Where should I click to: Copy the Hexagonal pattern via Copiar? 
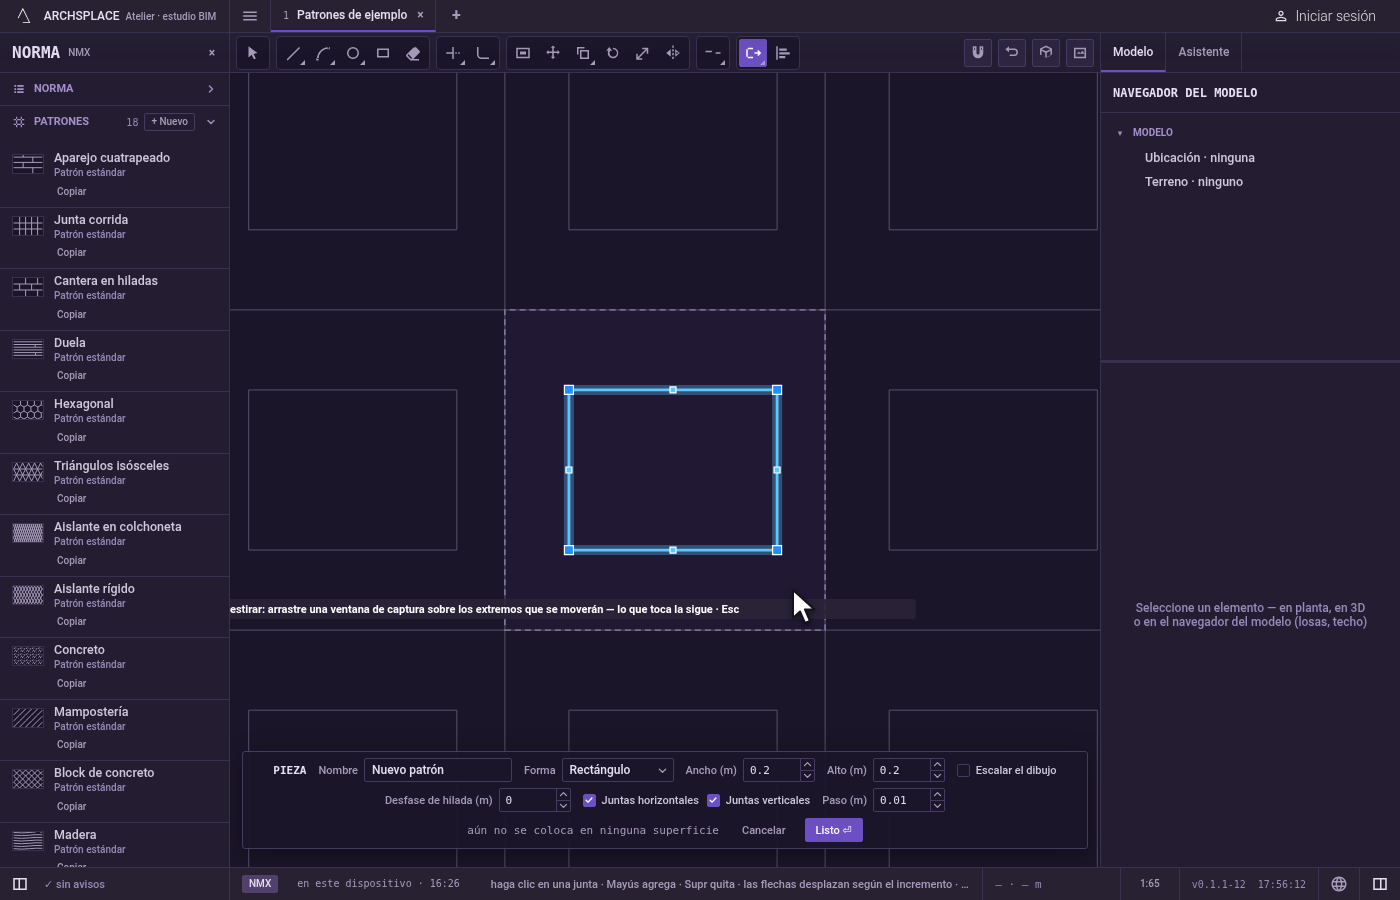click(x=71, y=437)
